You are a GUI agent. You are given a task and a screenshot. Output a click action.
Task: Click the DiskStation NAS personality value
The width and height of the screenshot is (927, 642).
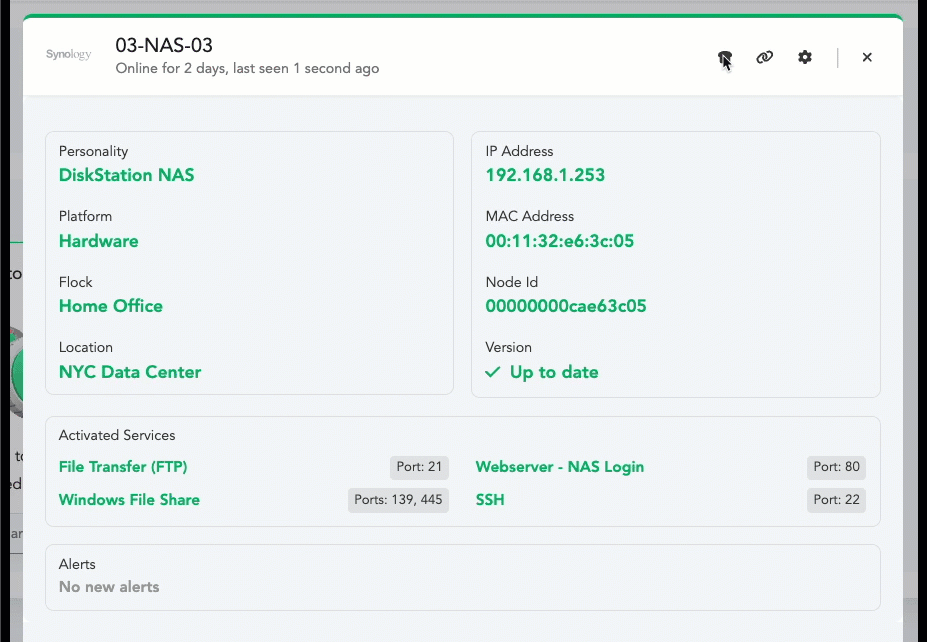[126, 175]
